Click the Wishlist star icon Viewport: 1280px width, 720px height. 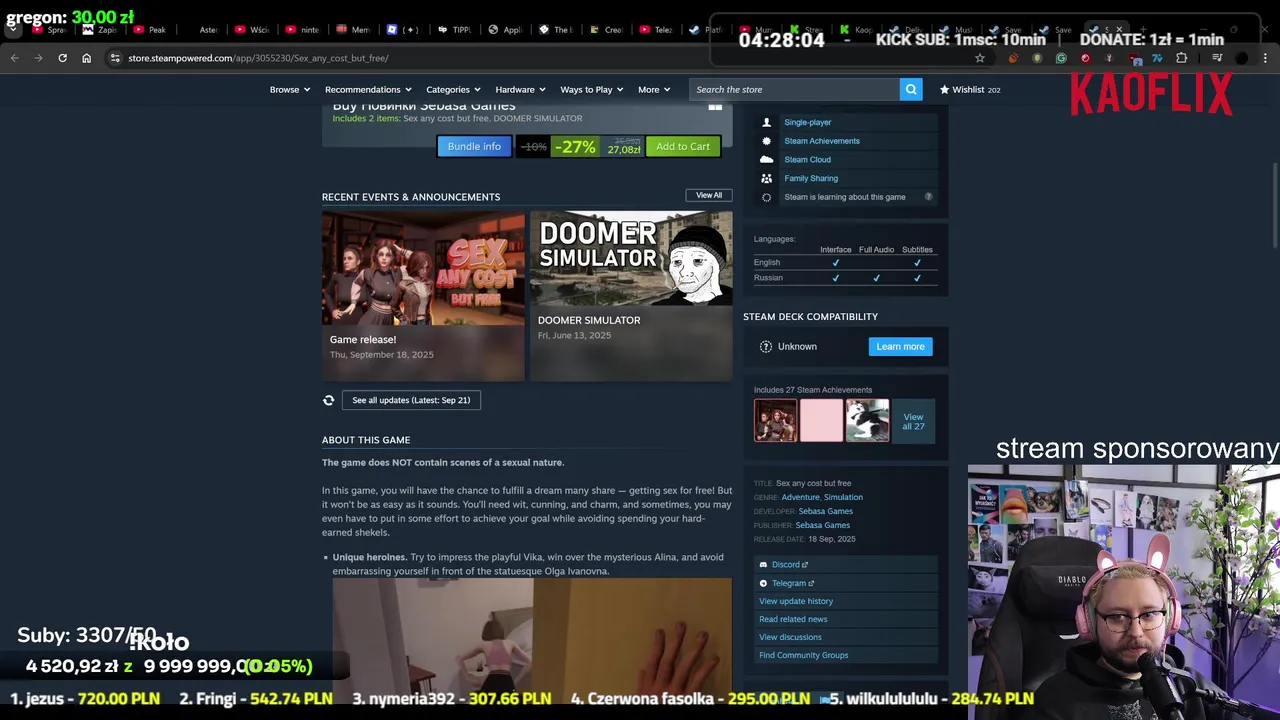[944, 90]
